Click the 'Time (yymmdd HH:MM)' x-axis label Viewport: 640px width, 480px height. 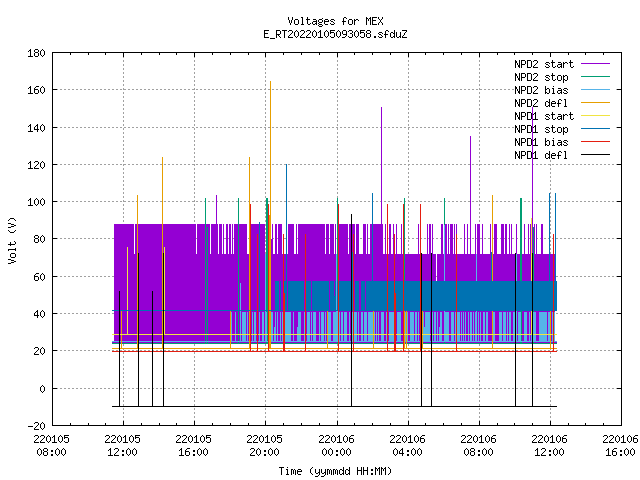[x=335, y=471]
